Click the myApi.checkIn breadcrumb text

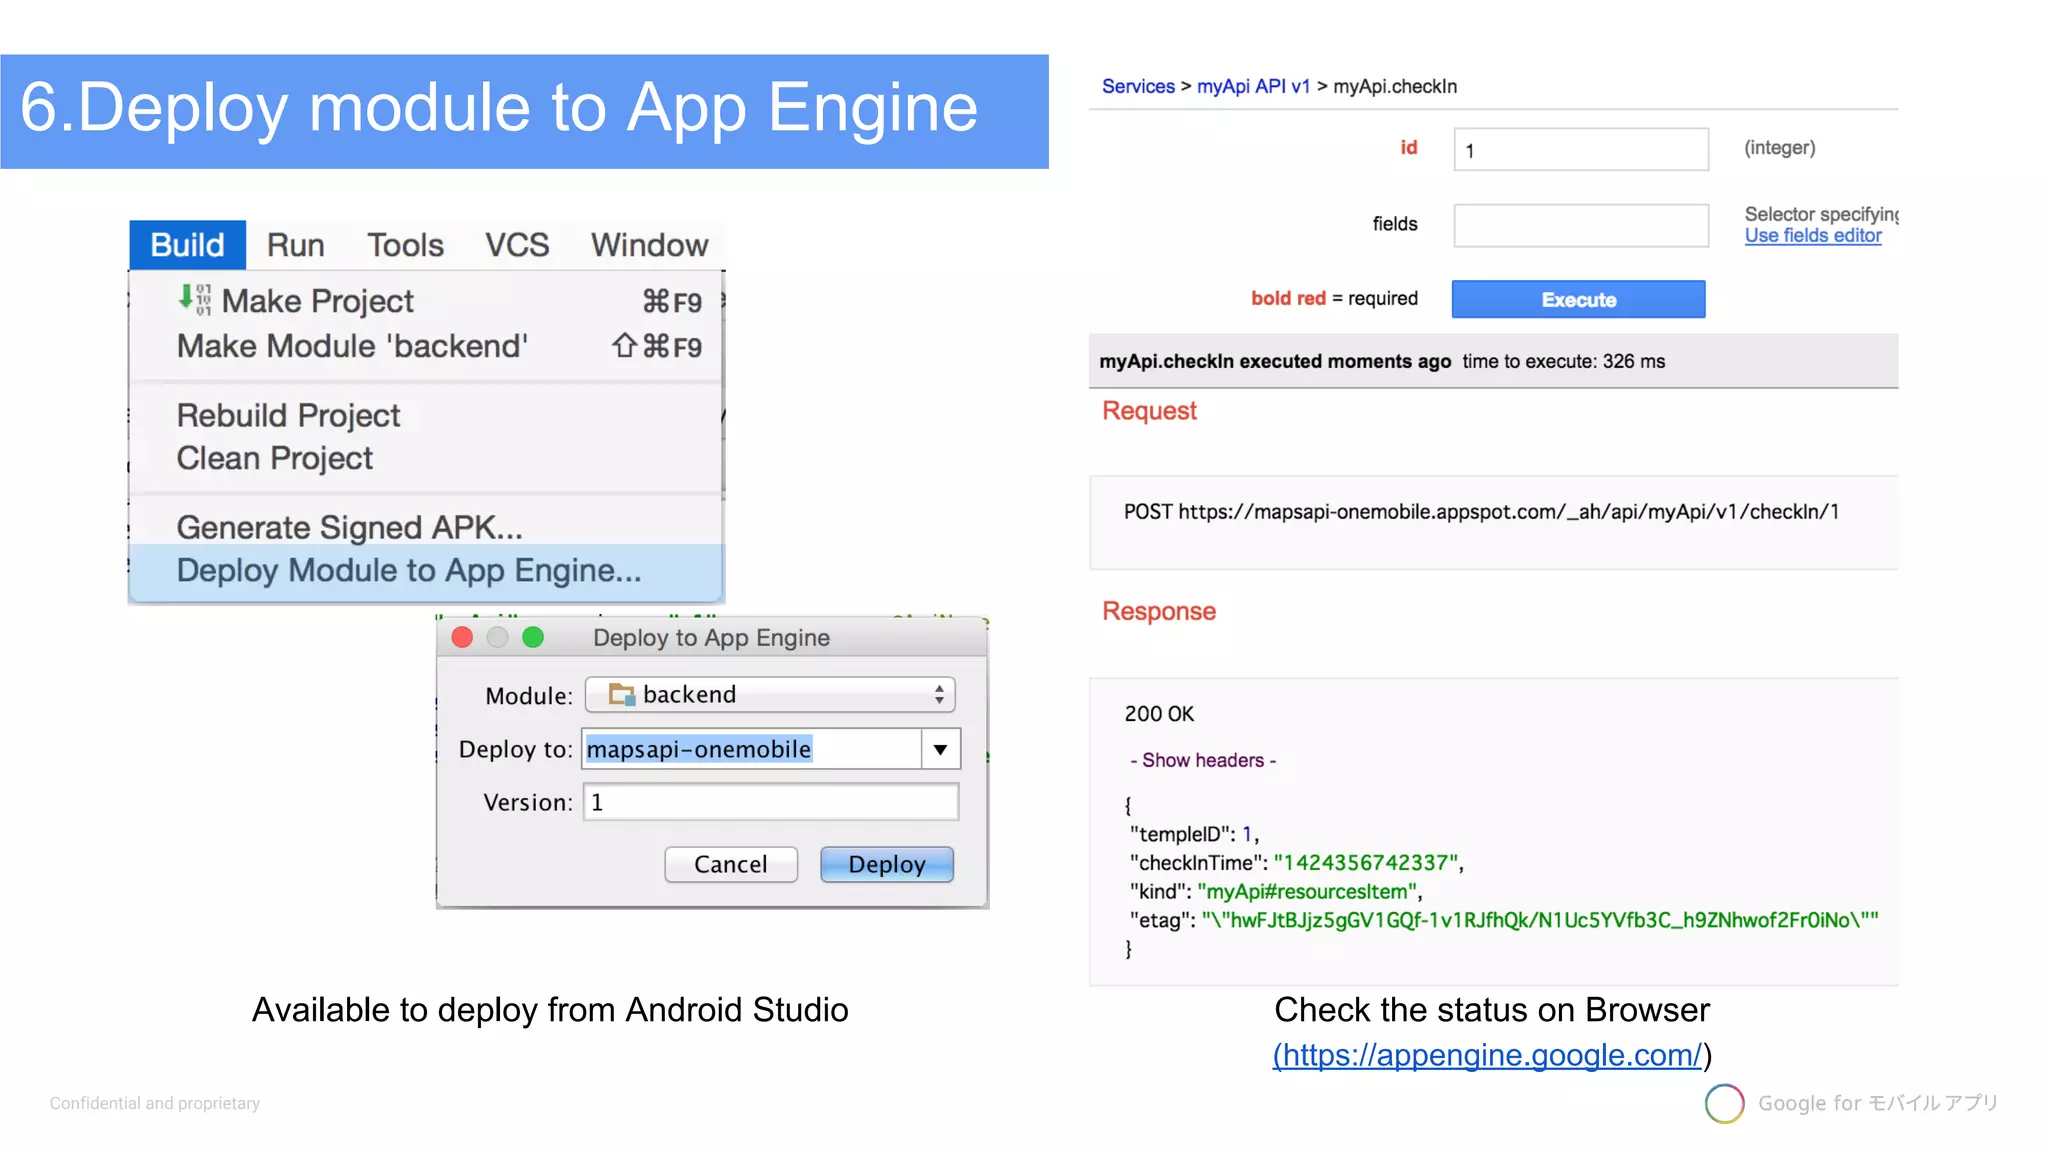[1395, 87]
